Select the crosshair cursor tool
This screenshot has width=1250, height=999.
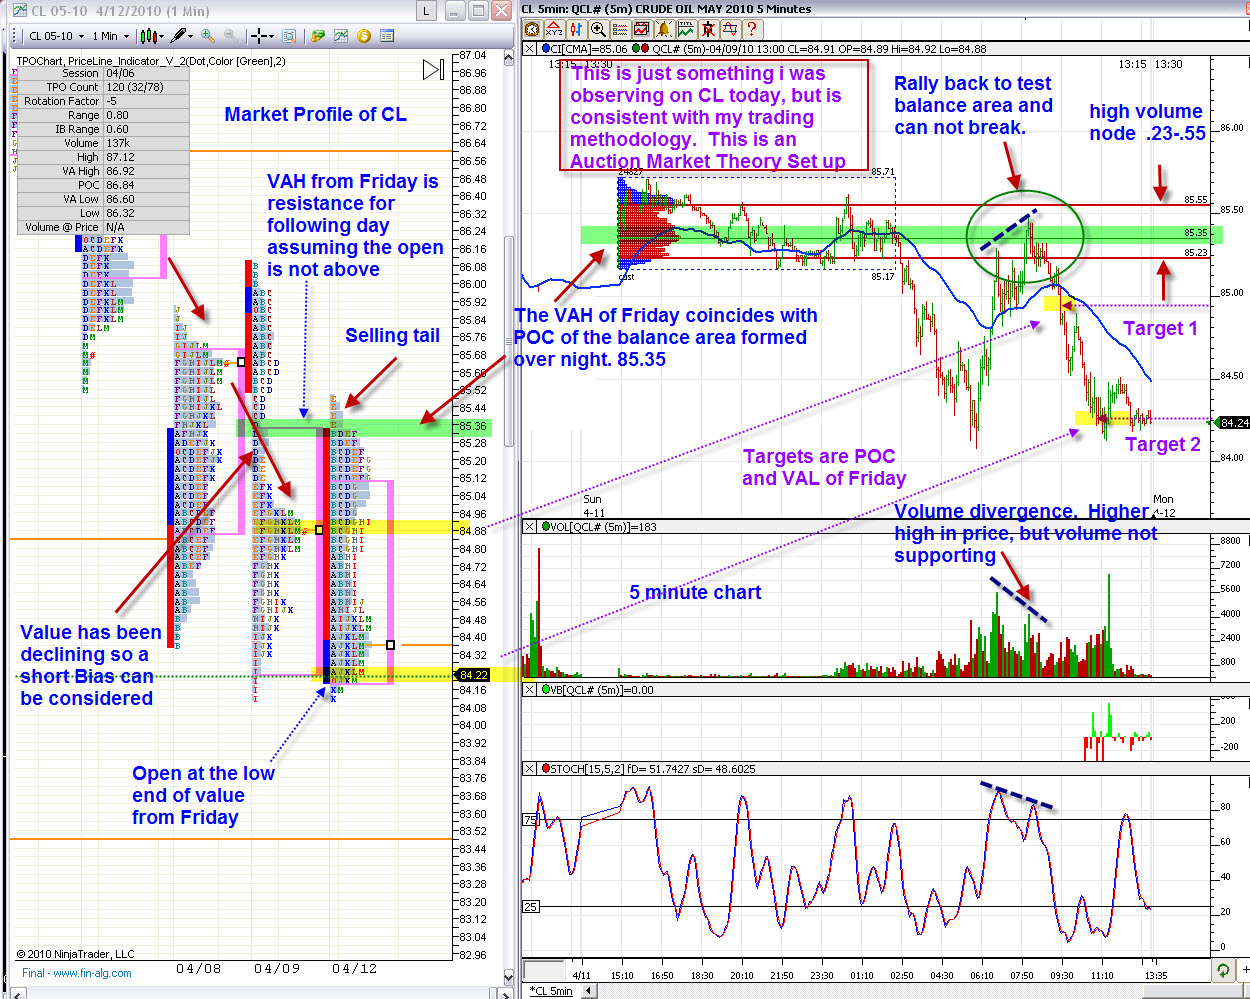coord(259,36)
